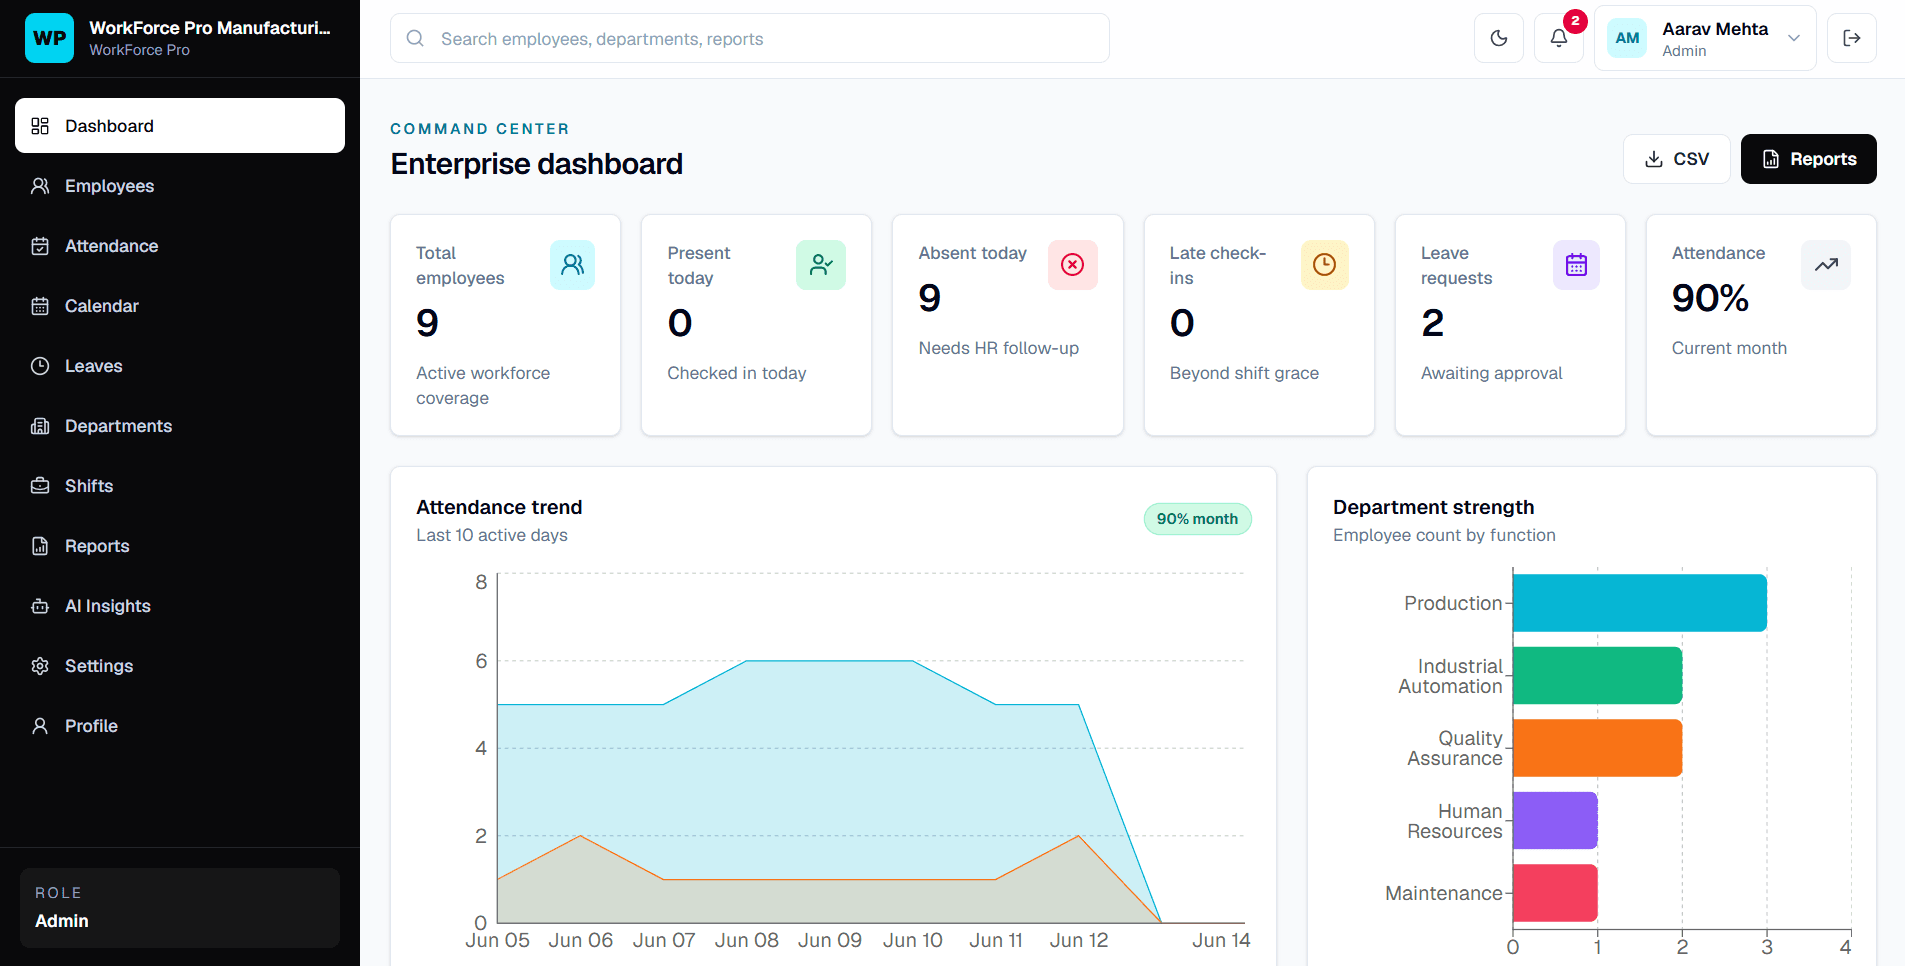This screenshot has width=1905, height=966.
Task: Click the 90% attendance value
Action: 1710,298
